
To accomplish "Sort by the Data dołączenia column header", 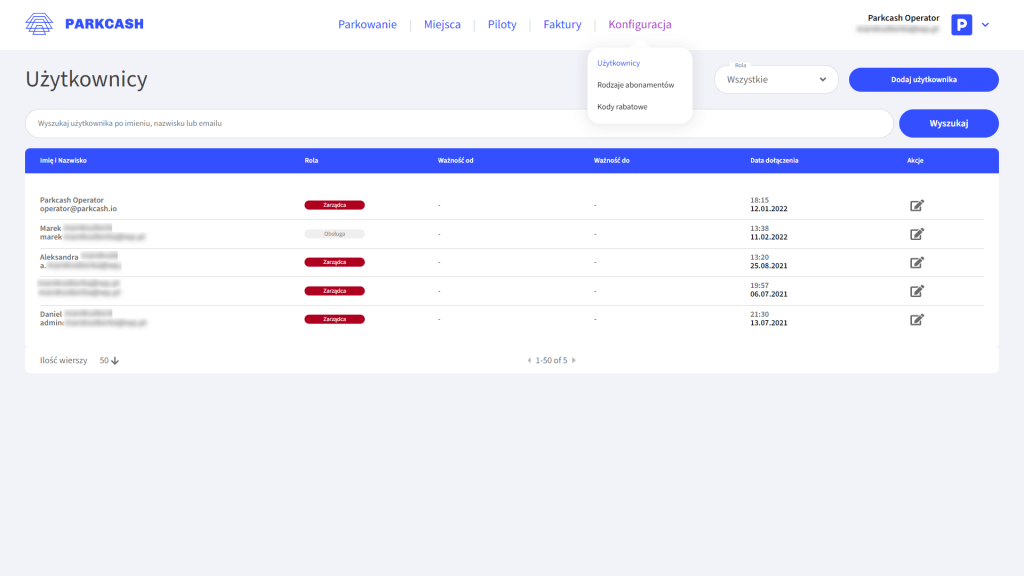I will (x=774, y=161).
